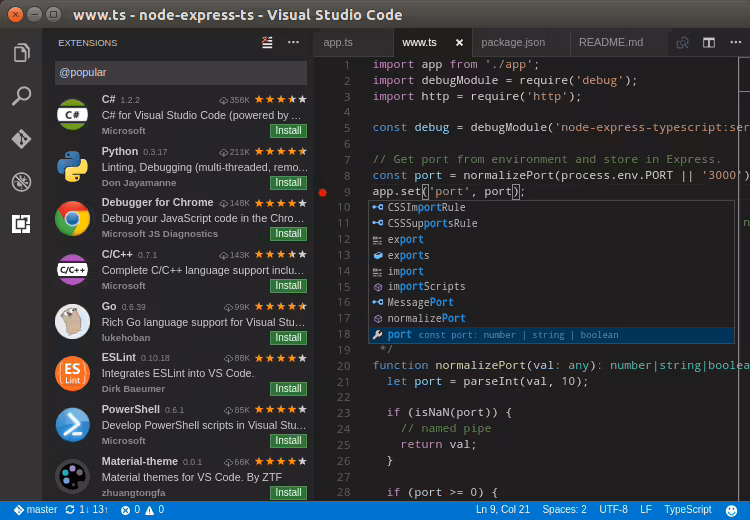The height and width of the screenshot is (520, 750).
Task: Install Debugger for Chrome extension
Action: [x=288, y=233]
